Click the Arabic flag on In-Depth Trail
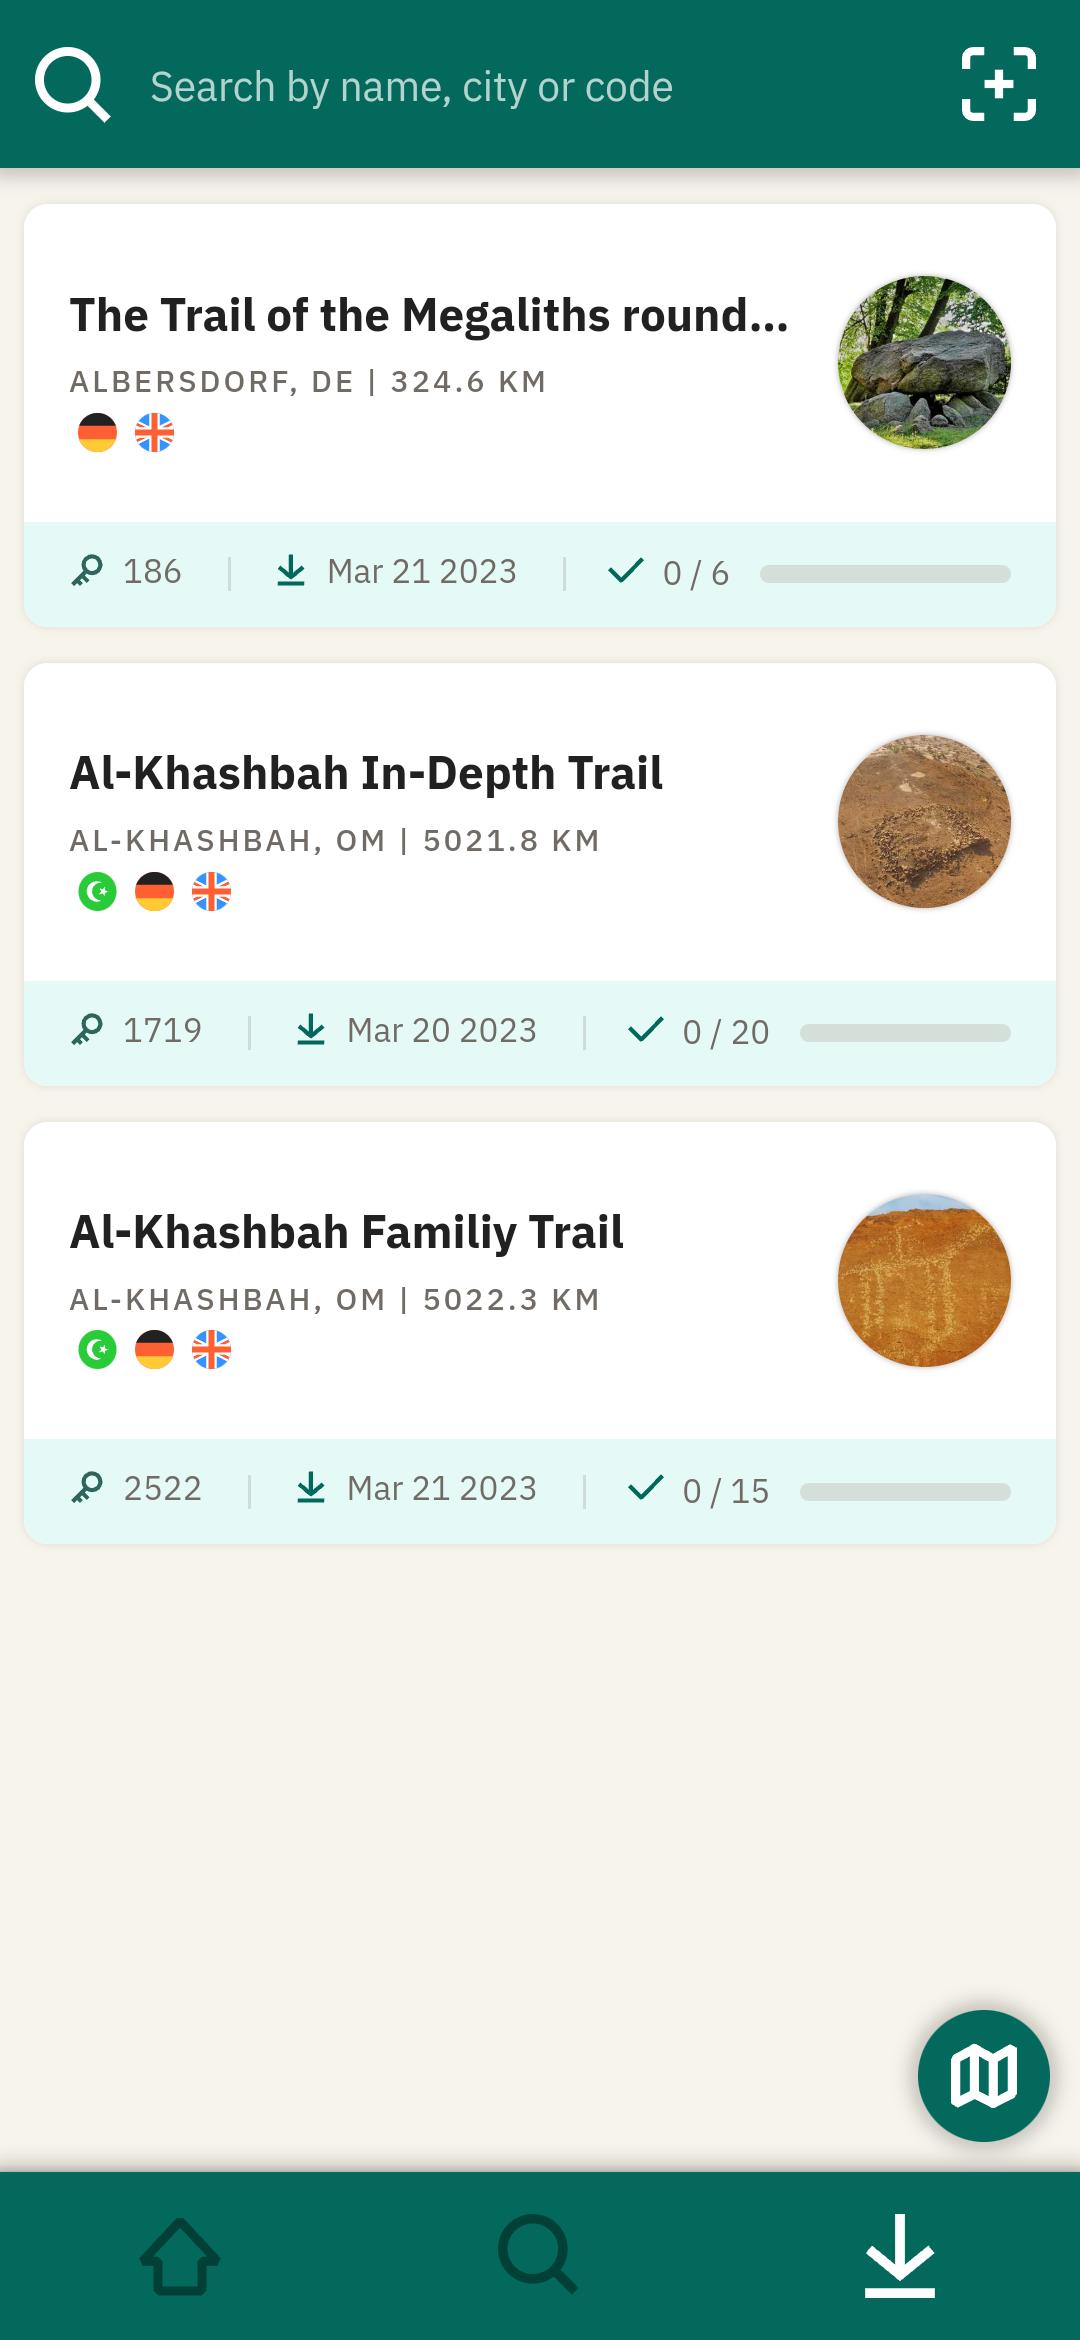This screenshot has width=1080, height=2340. (97, 891)
